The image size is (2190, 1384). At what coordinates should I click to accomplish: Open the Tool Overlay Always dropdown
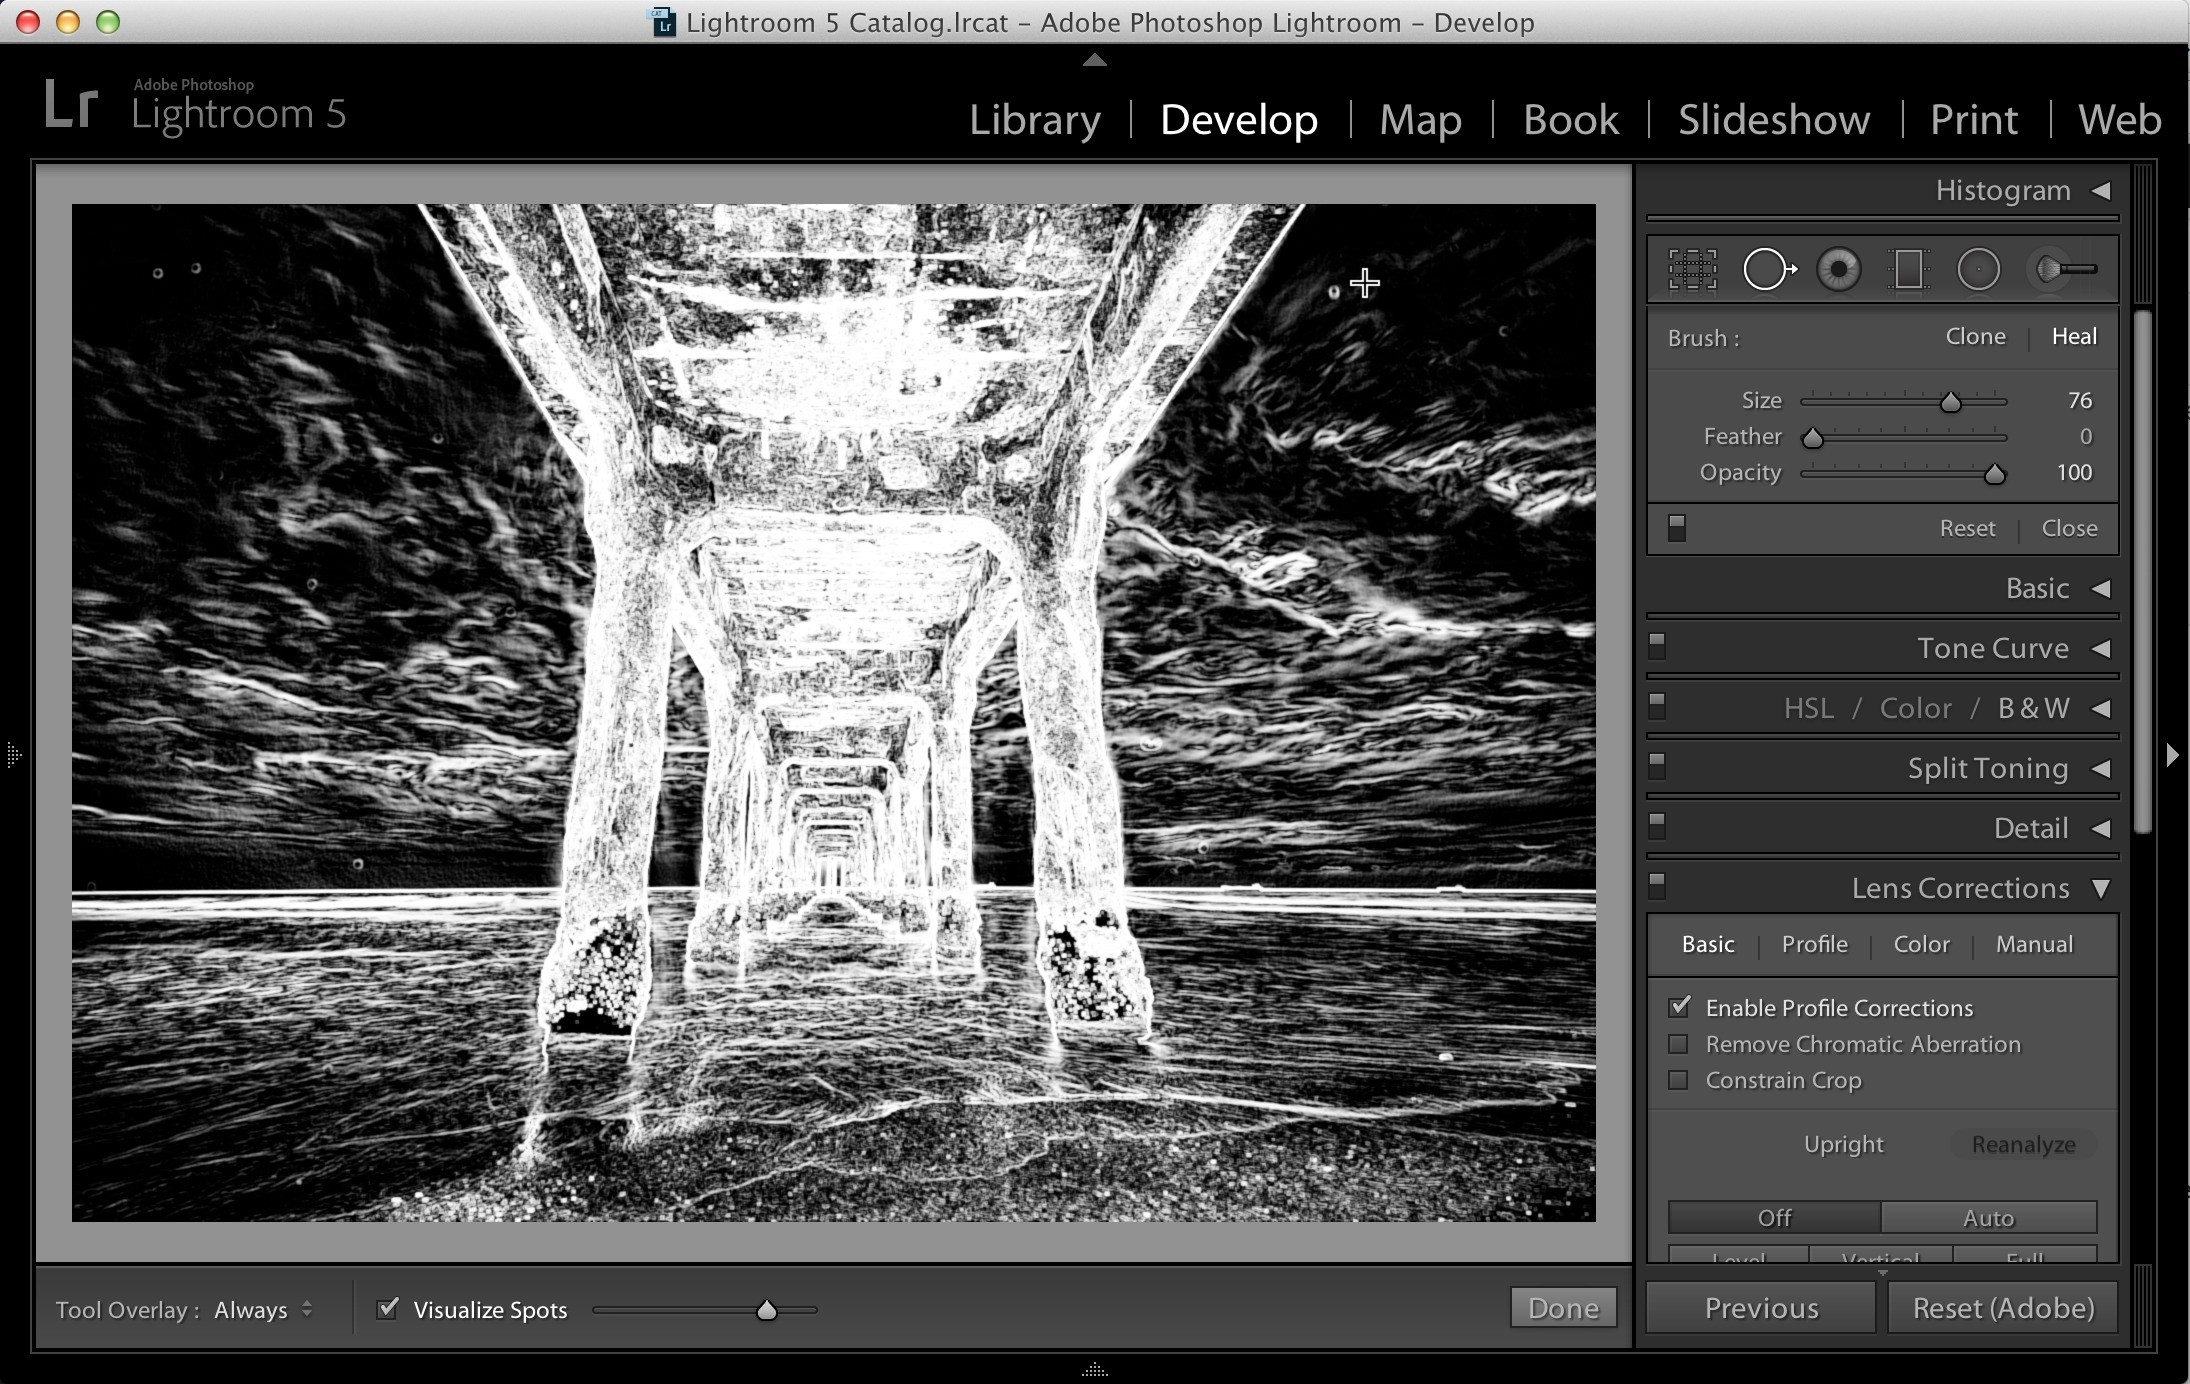[264, 1309]
